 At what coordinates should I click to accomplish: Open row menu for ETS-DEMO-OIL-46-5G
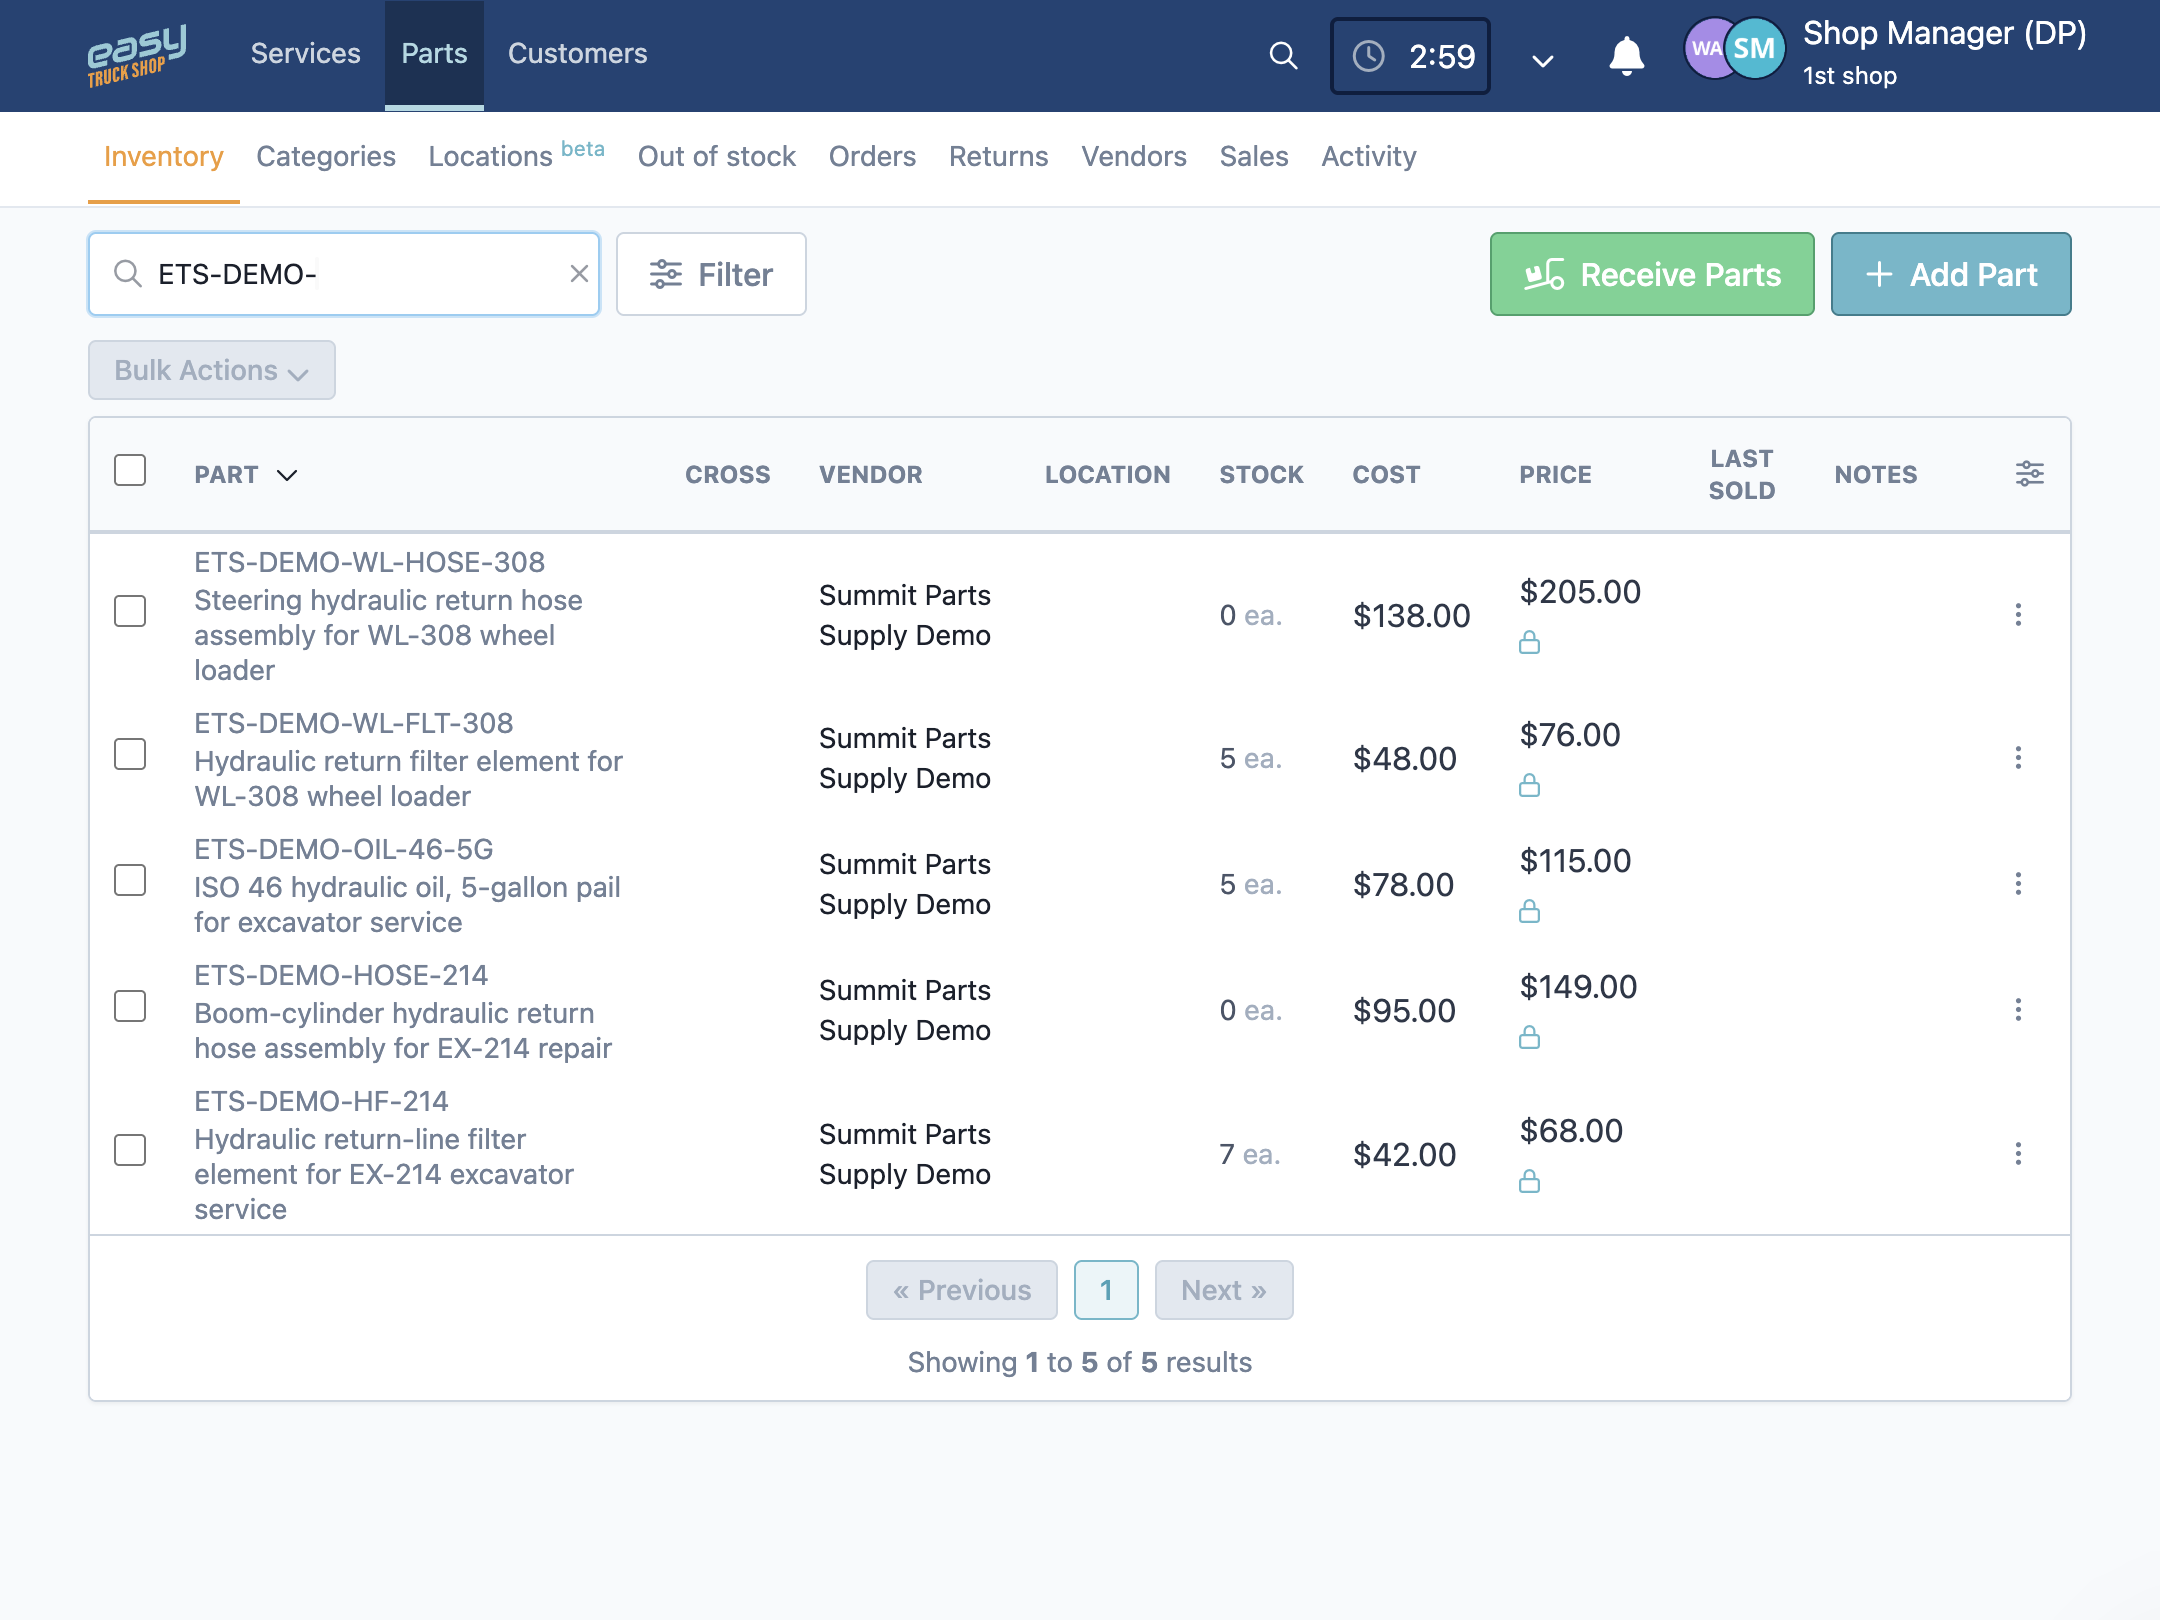[x=2018, y=884]
